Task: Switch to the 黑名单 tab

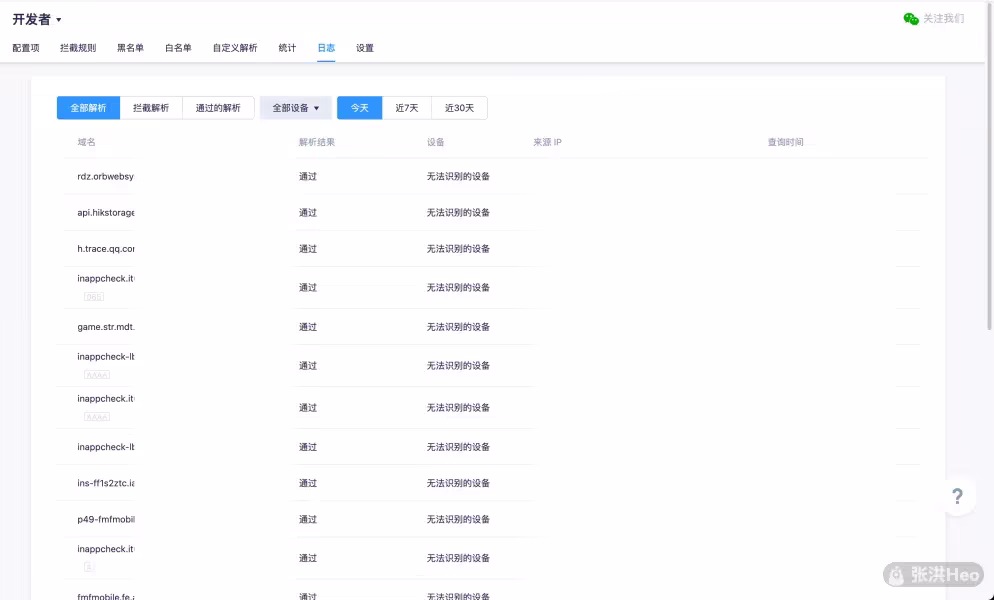Action: click(x=130, y=48)
